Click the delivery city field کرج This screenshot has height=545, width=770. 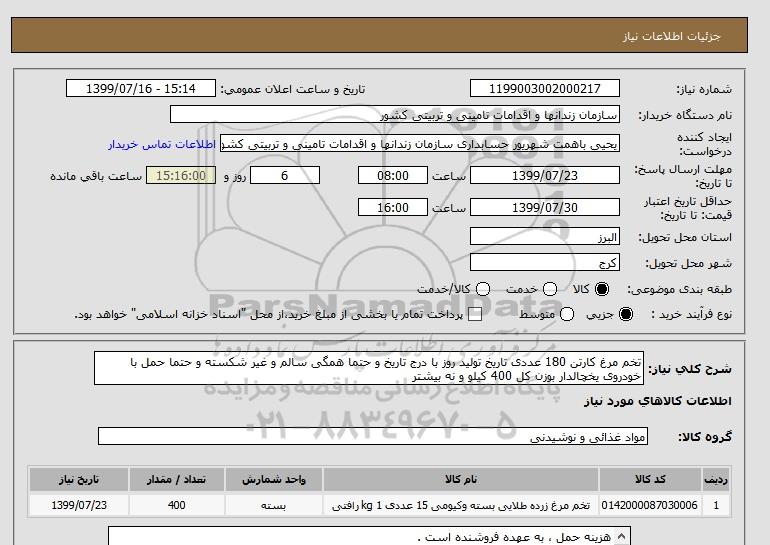[x=545, y=262]
